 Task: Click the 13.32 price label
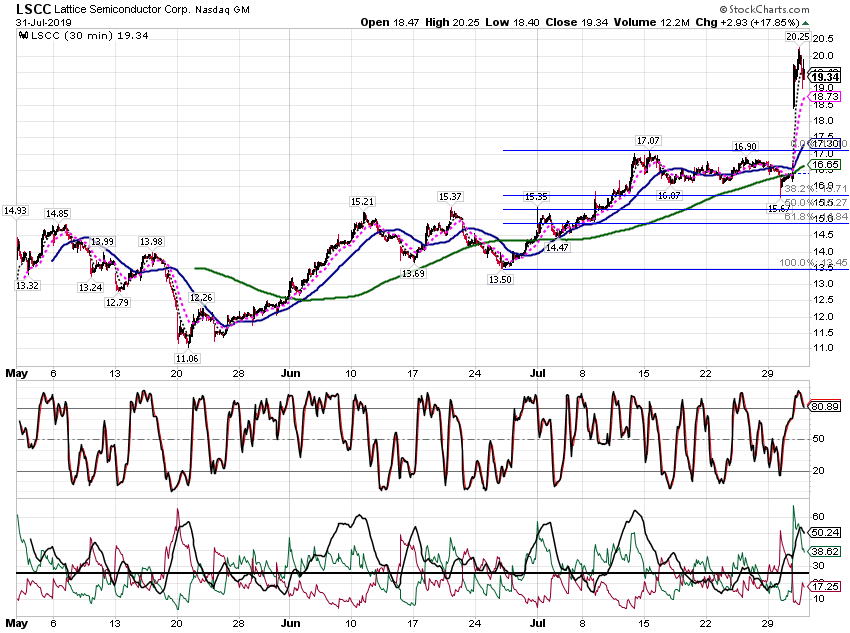[x=27, y=285]
